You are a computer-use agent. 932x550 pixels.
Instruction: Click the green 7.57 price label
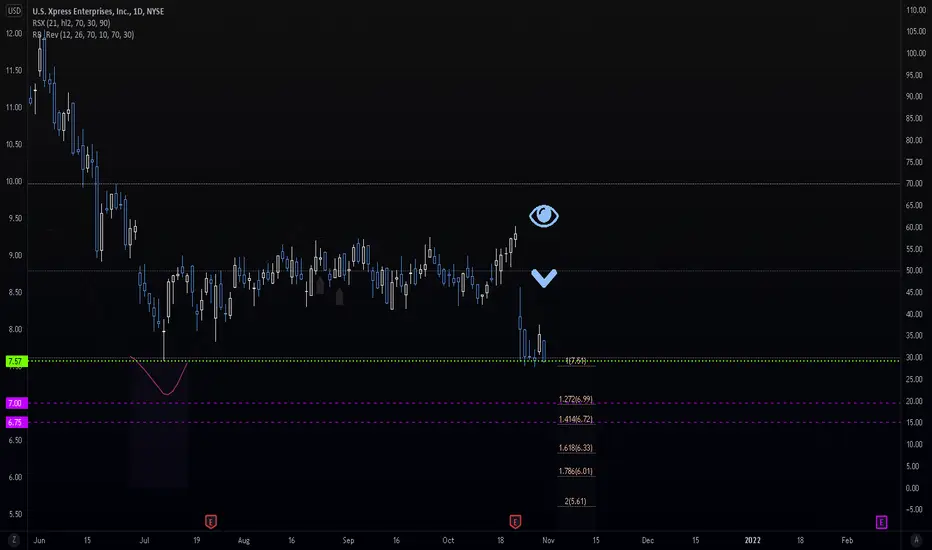click(x=16, y=362)
